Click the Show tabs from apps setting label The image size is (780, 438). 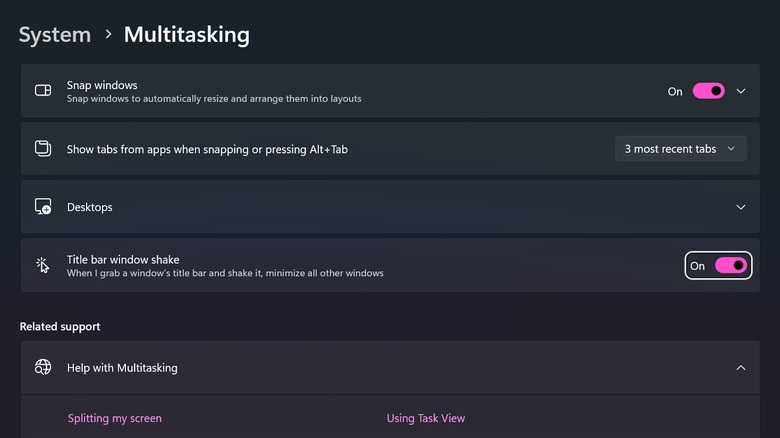207,149
